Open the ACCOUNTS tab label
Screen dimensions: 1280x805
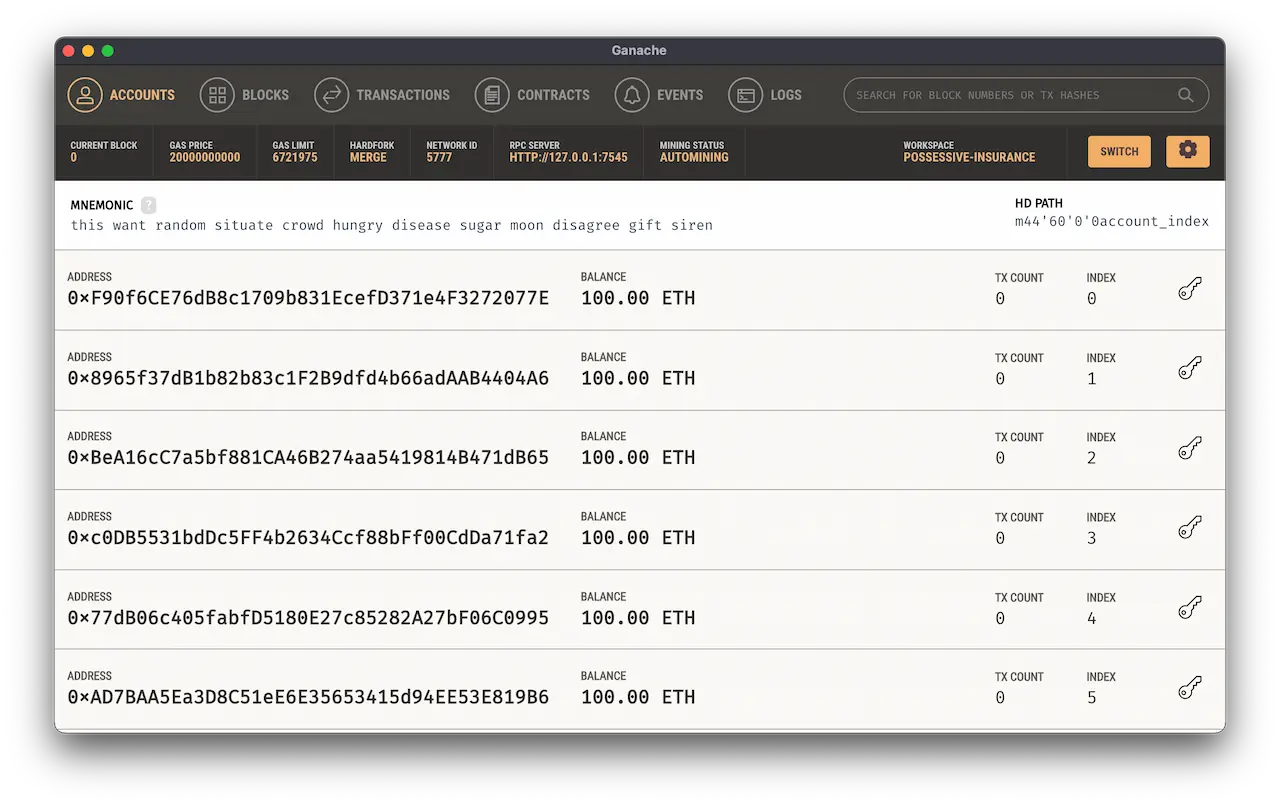tap(142, 95)
